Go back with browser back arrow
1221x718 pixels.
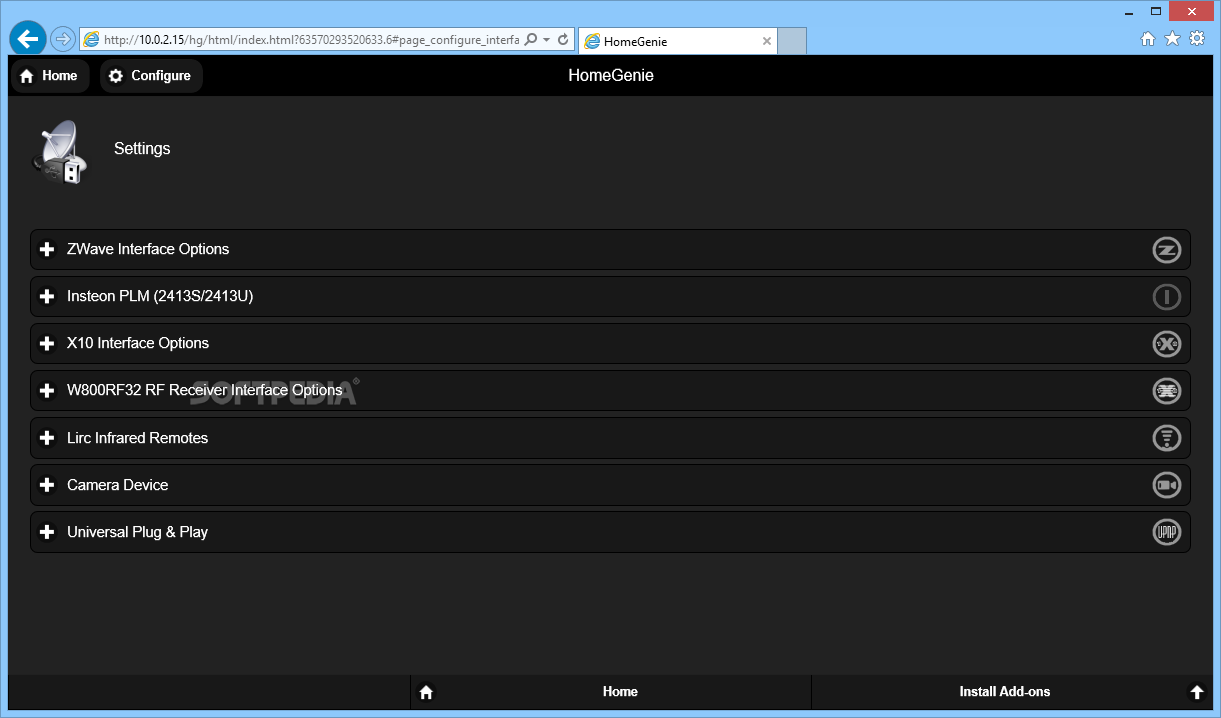point(28,39)
